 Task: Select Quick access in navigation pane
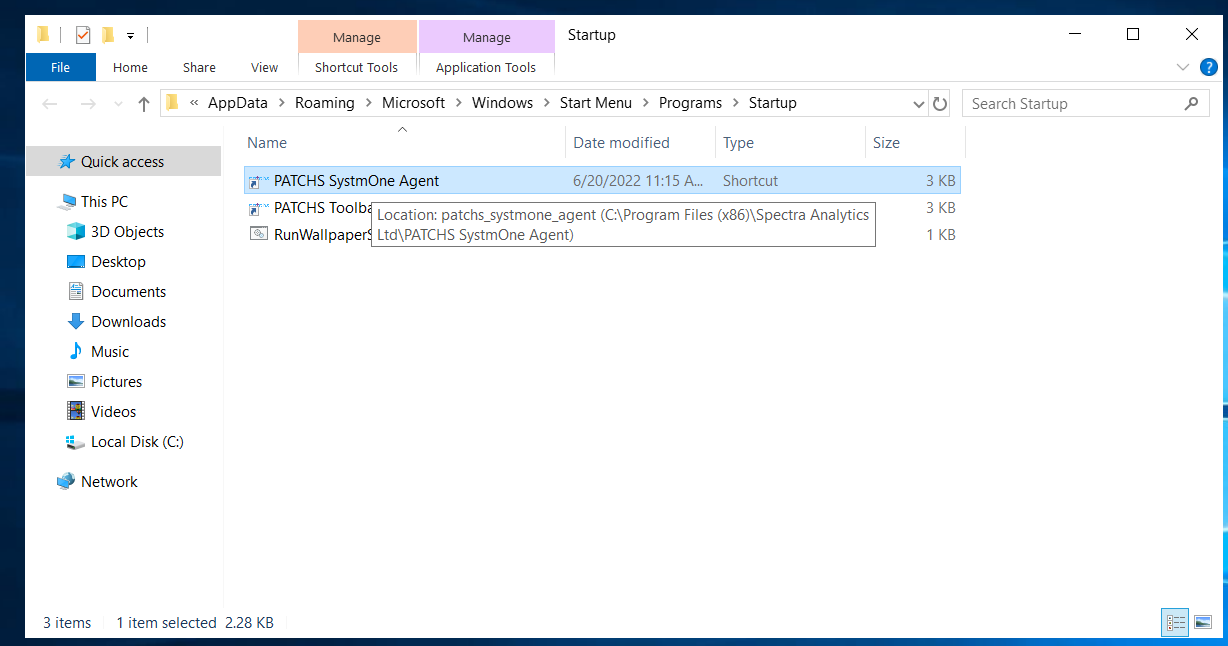tap(122, 162)
